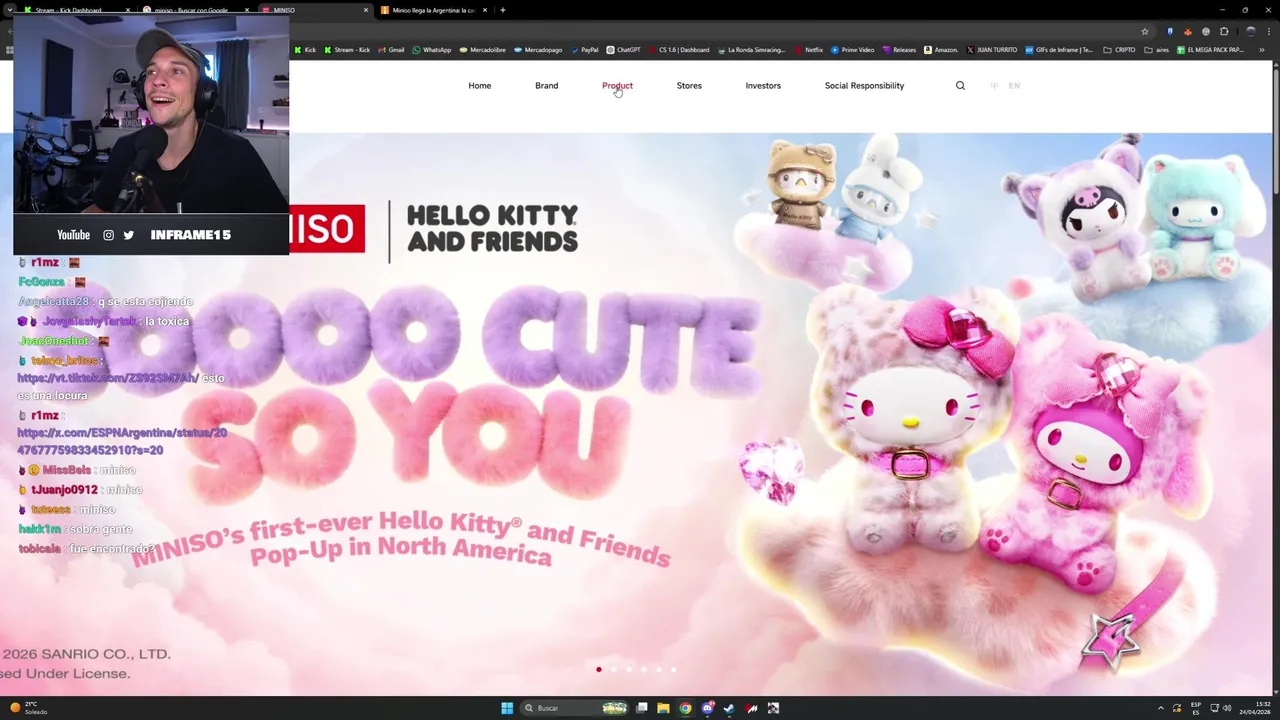Expand the aires bookmarks folder
The width and height of the screenshot is (1280, 720).
click(1156, 50)
